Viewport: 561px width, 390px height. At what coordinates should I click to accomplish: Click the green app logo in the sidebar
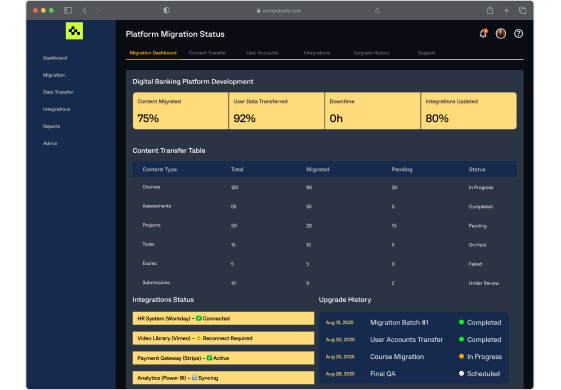tap(74, 31)
